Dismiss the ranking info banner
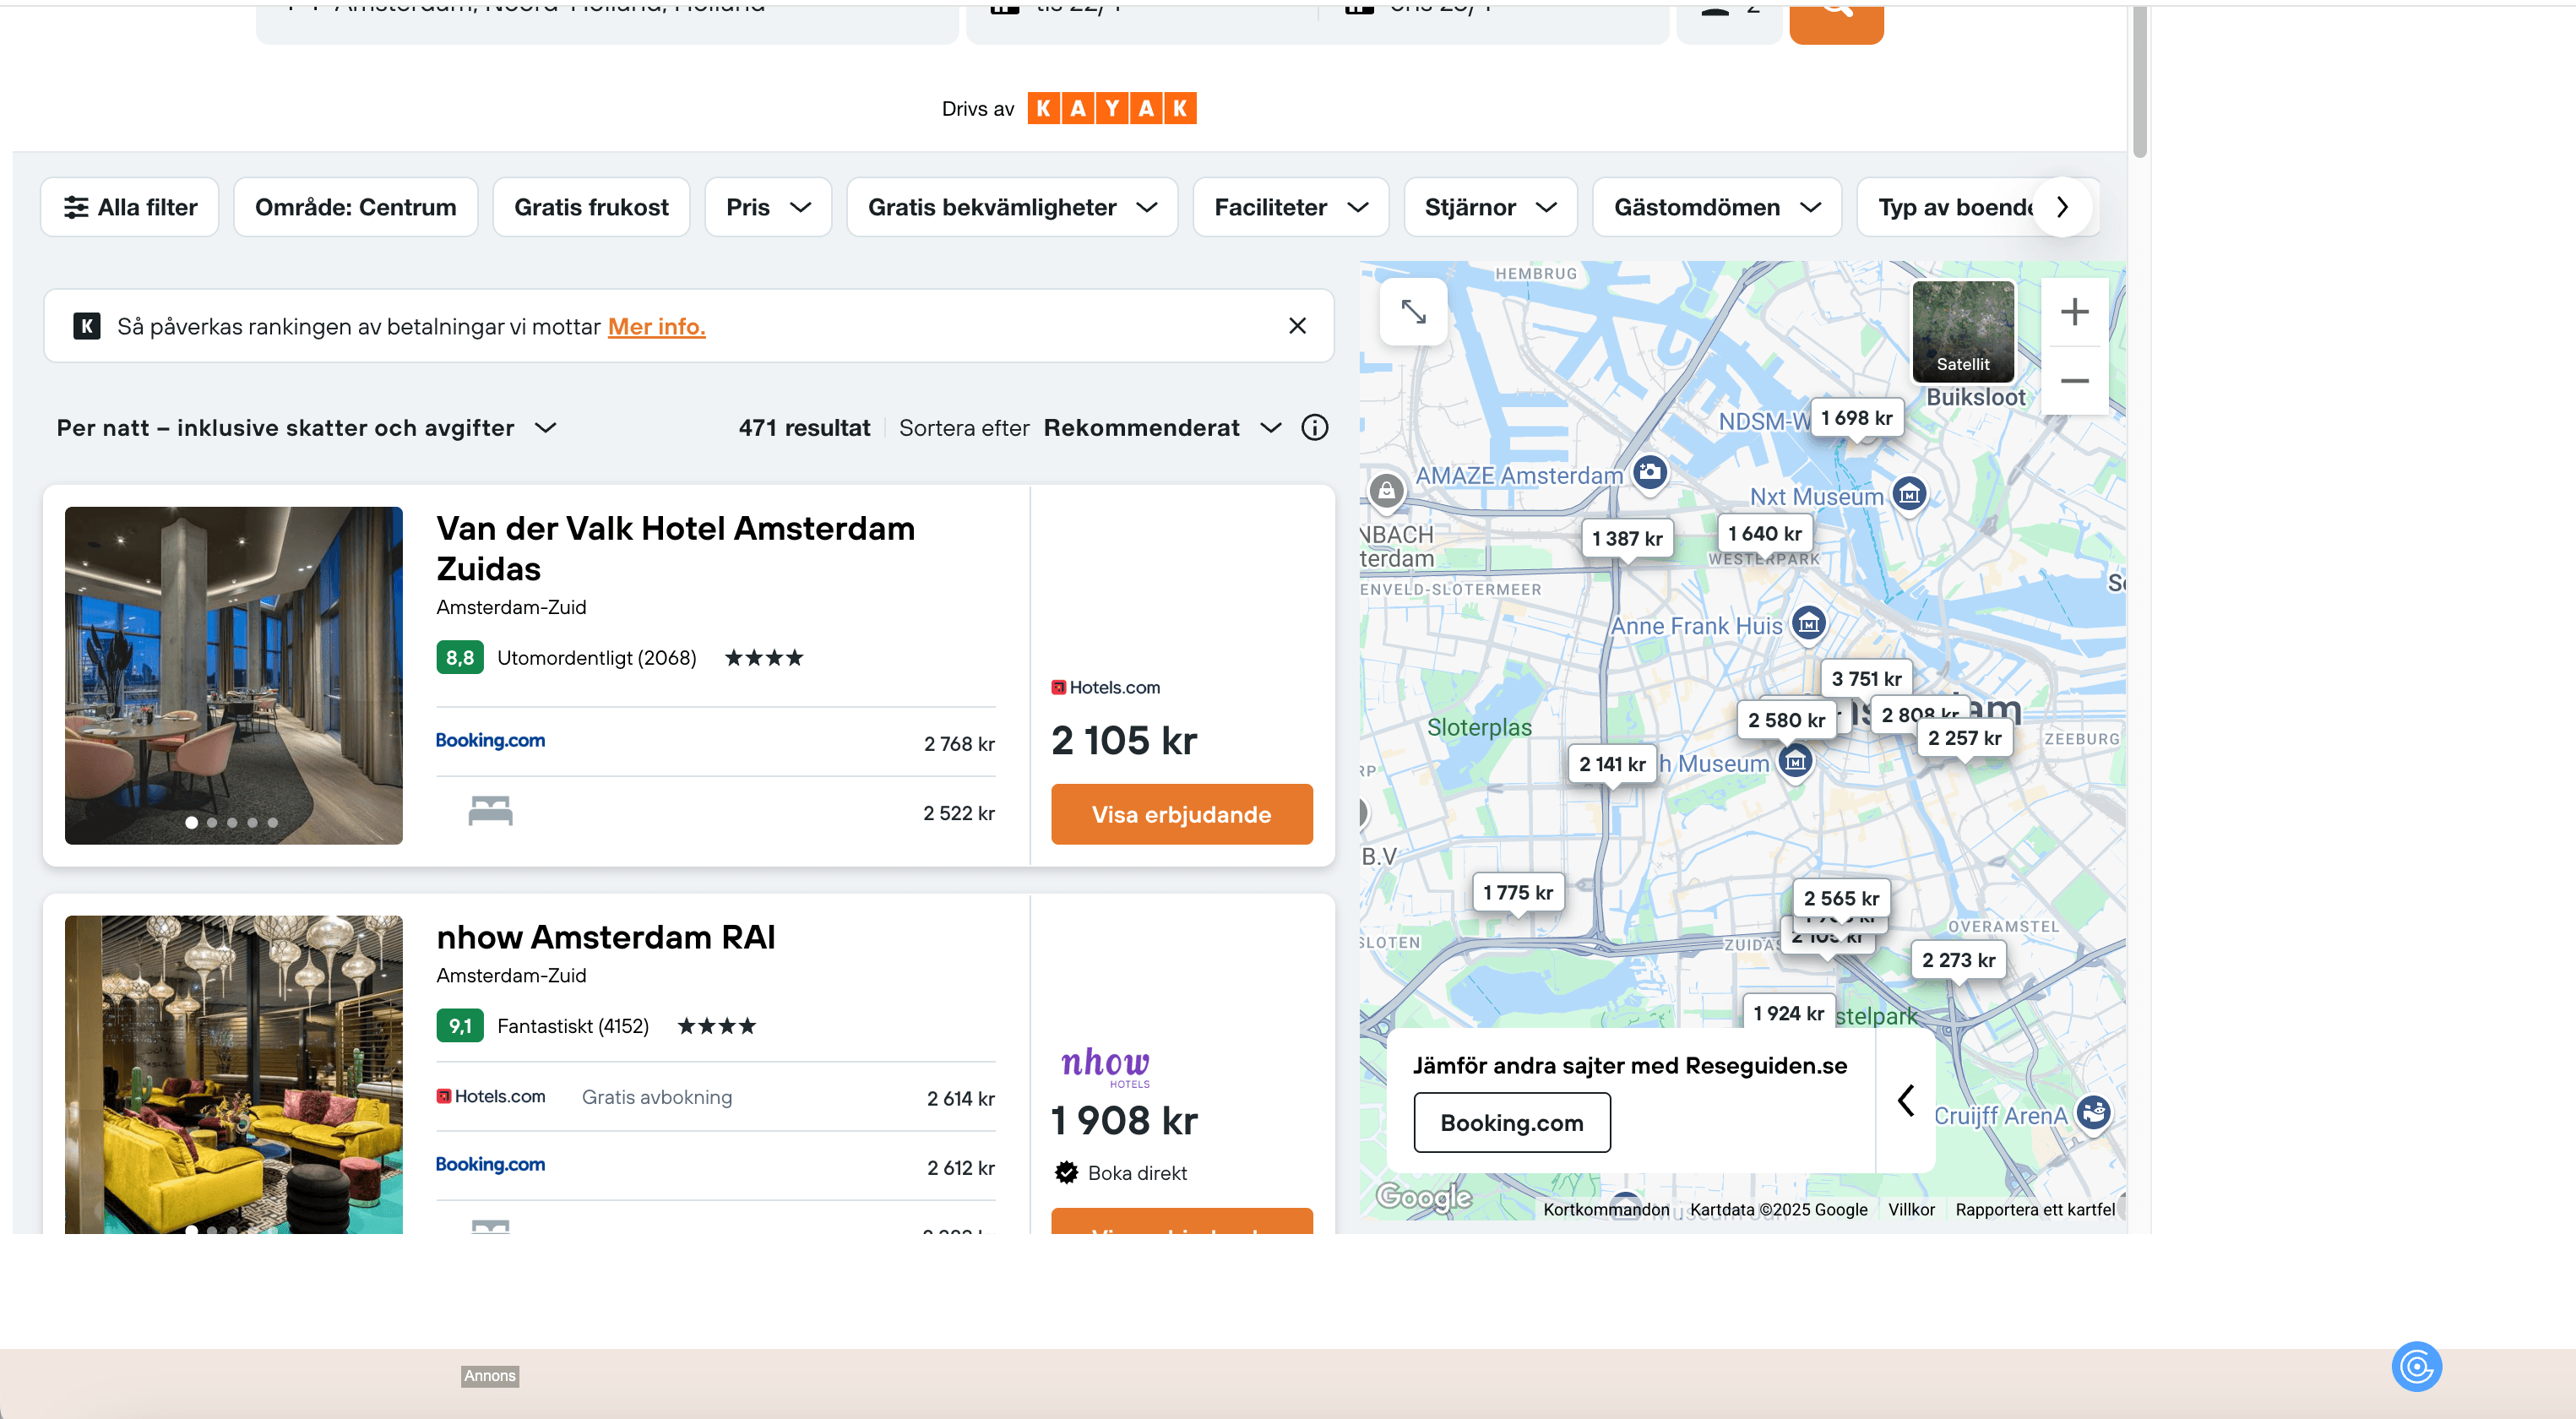This screenshot has width=2576, height=1419. point(1297,326)
